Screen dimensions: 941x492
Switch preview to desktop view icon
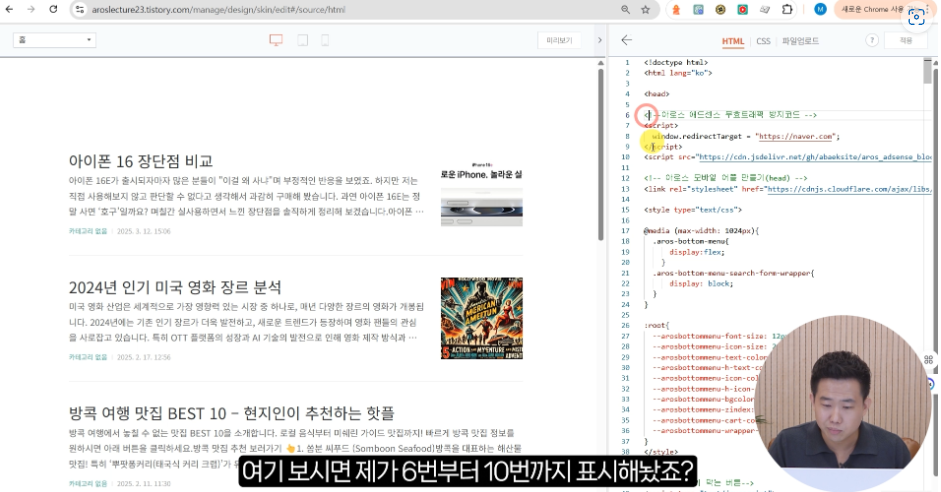[276, 40]
